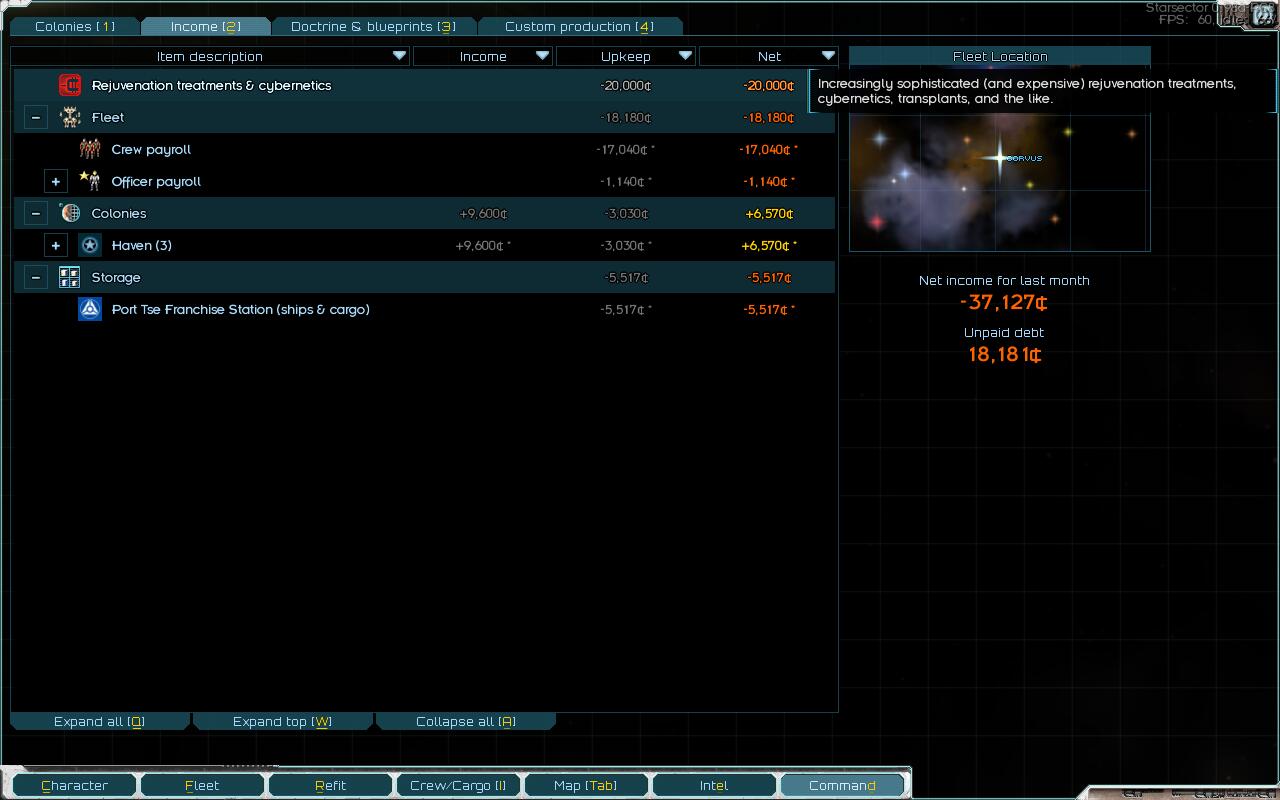
Task: Click the Collapse all button
Action: click(x=465, y=721)
